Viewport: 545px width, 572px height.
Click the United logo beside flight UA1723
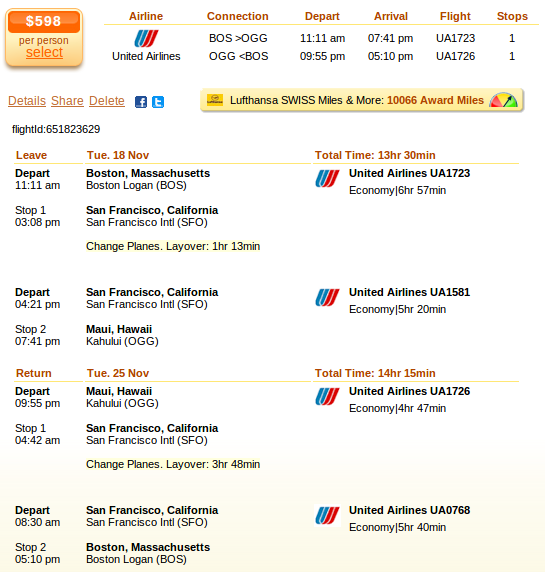[328, 179]
